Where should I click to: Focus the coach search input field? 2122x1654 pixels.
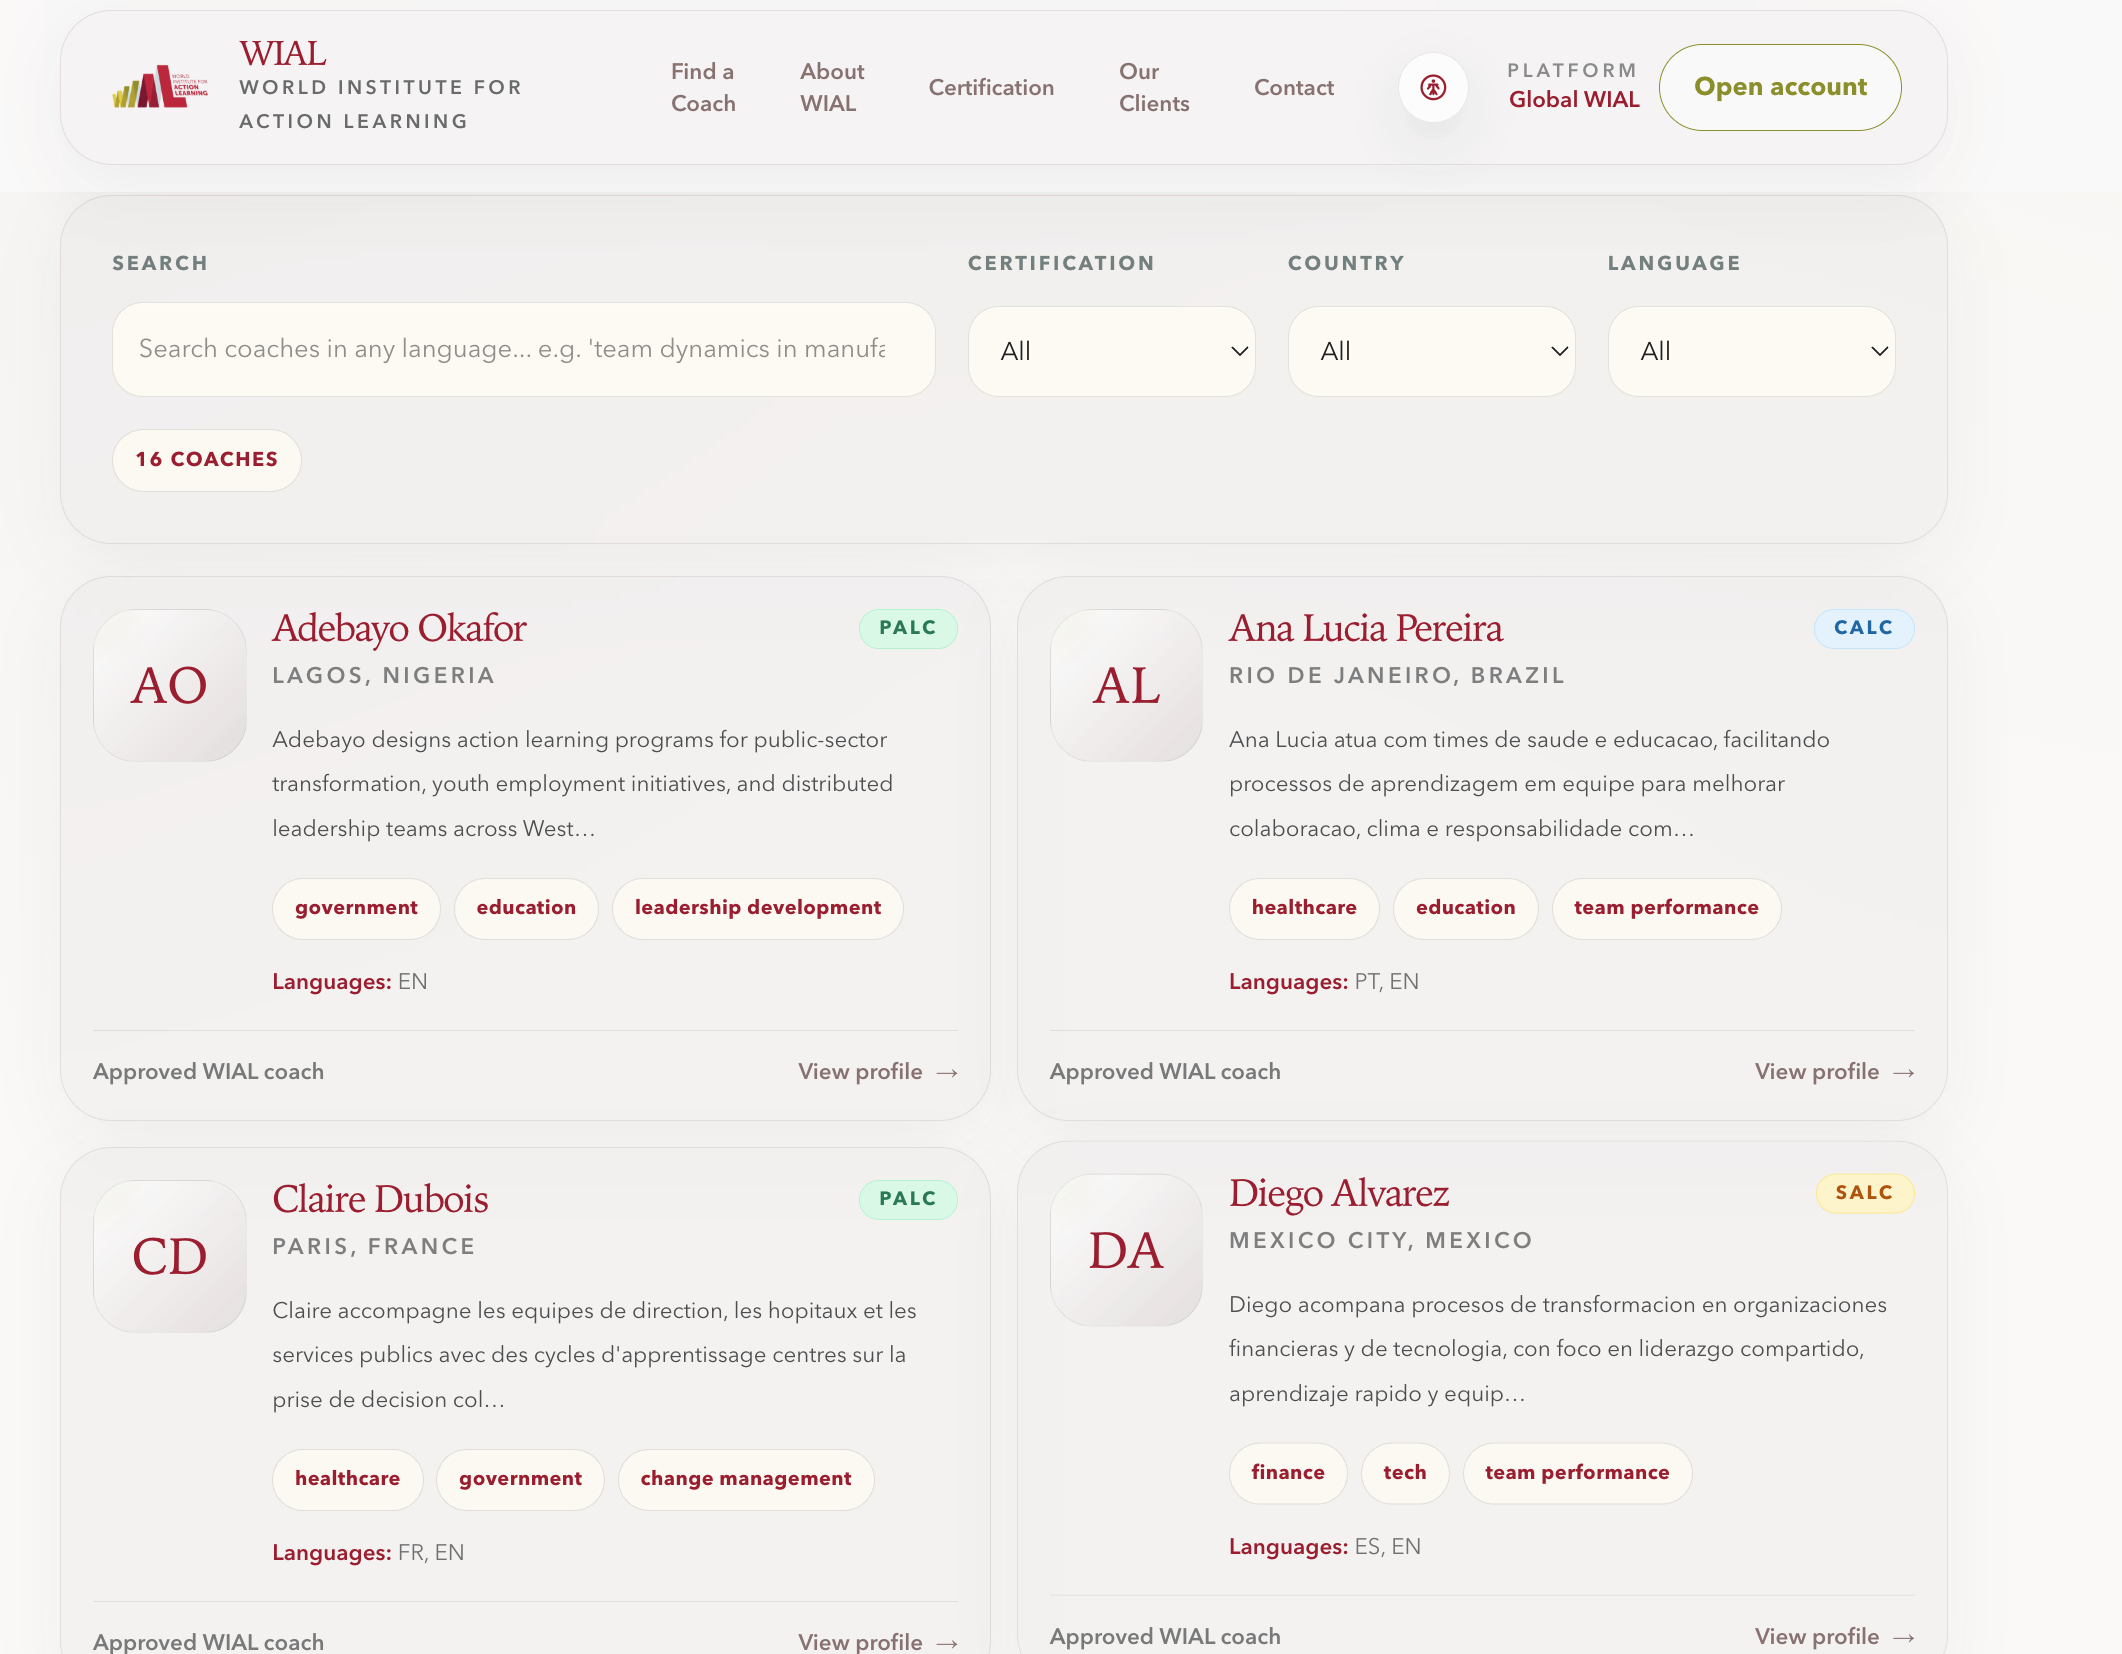[523, 349]
